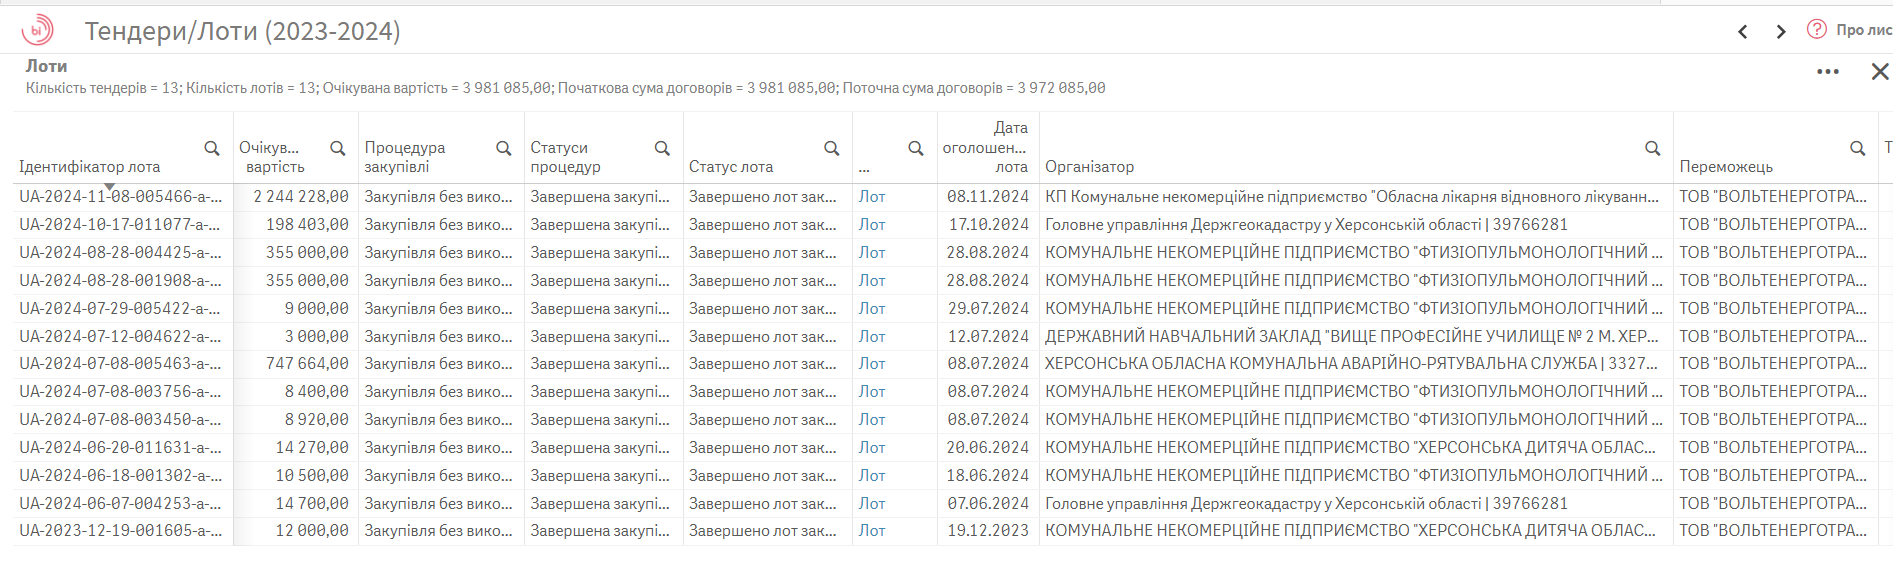Open Лот link for UA-2024-11-08-005466 row

click(872, 197)
